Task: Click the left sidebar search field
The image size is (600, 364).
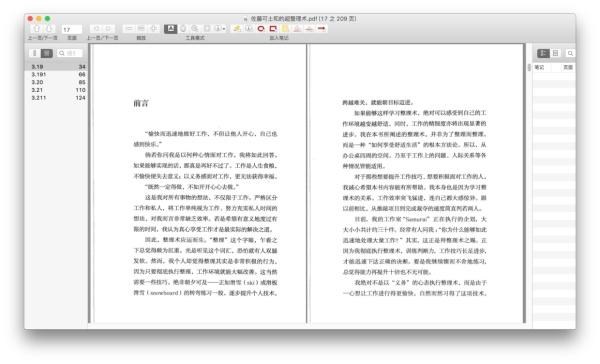Action: [x=70, y=53]
